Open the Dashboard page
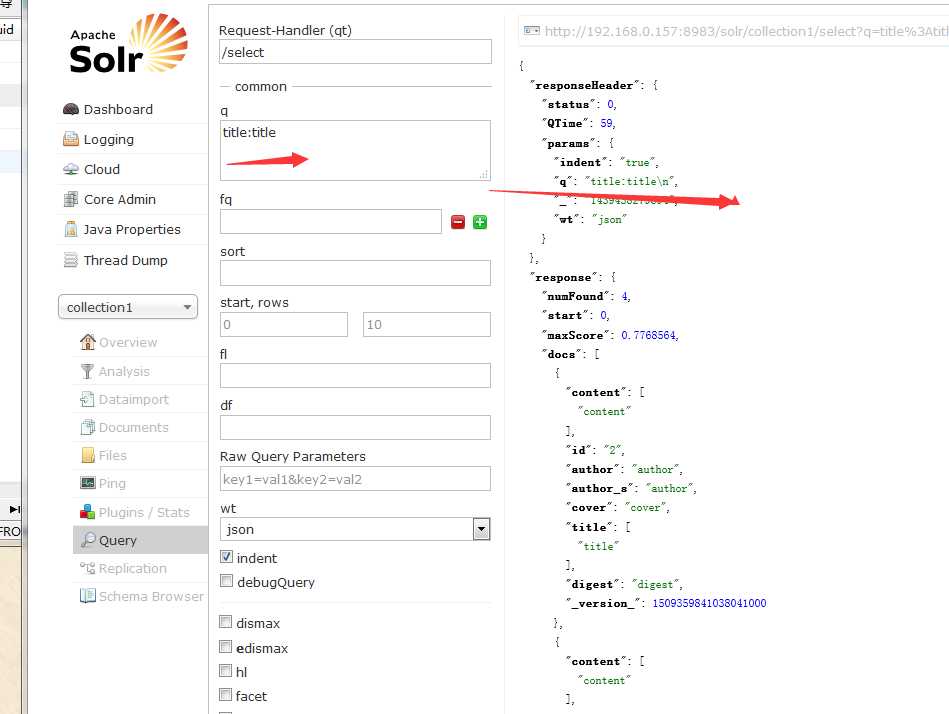The image size is (949, 714). click(x=118, y=110)
